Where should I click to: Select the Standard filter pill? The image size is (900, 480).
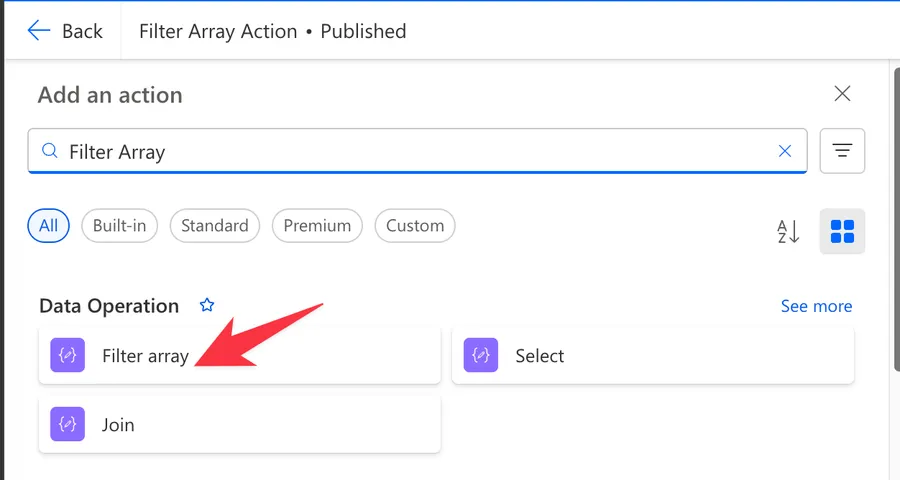pos(215,225)
